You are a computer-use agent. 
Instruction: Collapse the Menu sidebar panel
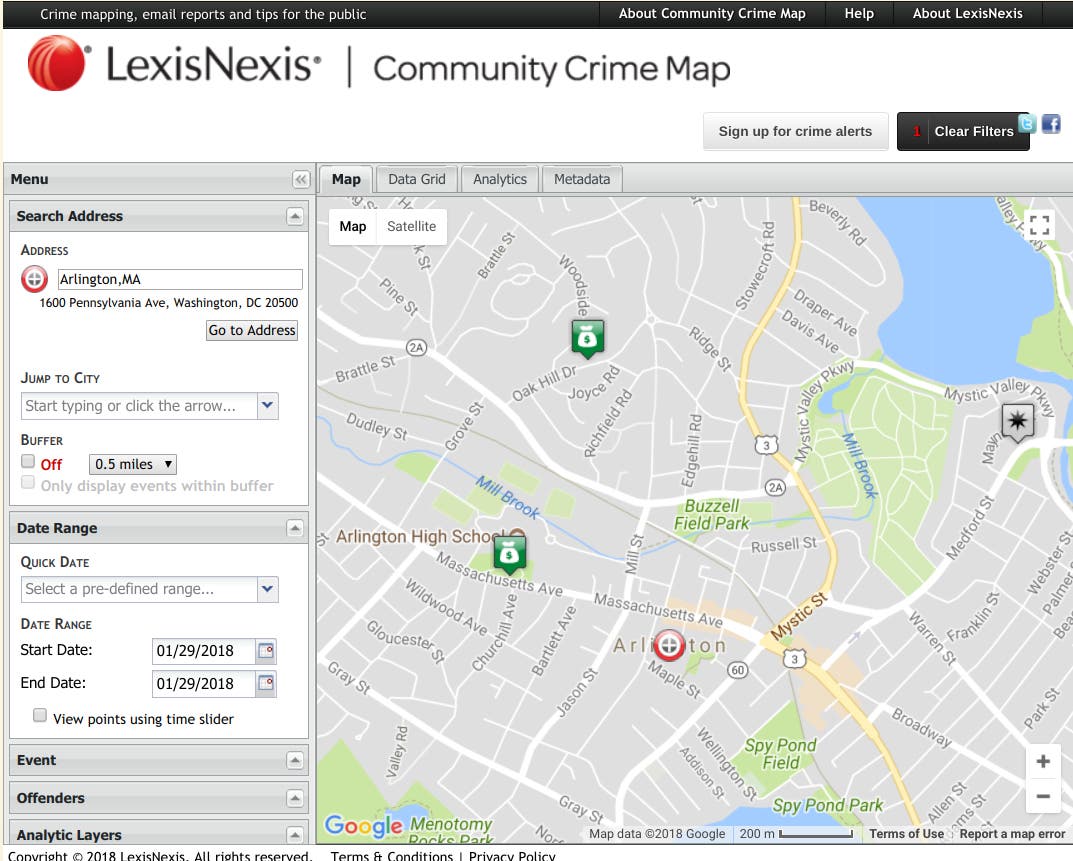[x=301, y=180]
